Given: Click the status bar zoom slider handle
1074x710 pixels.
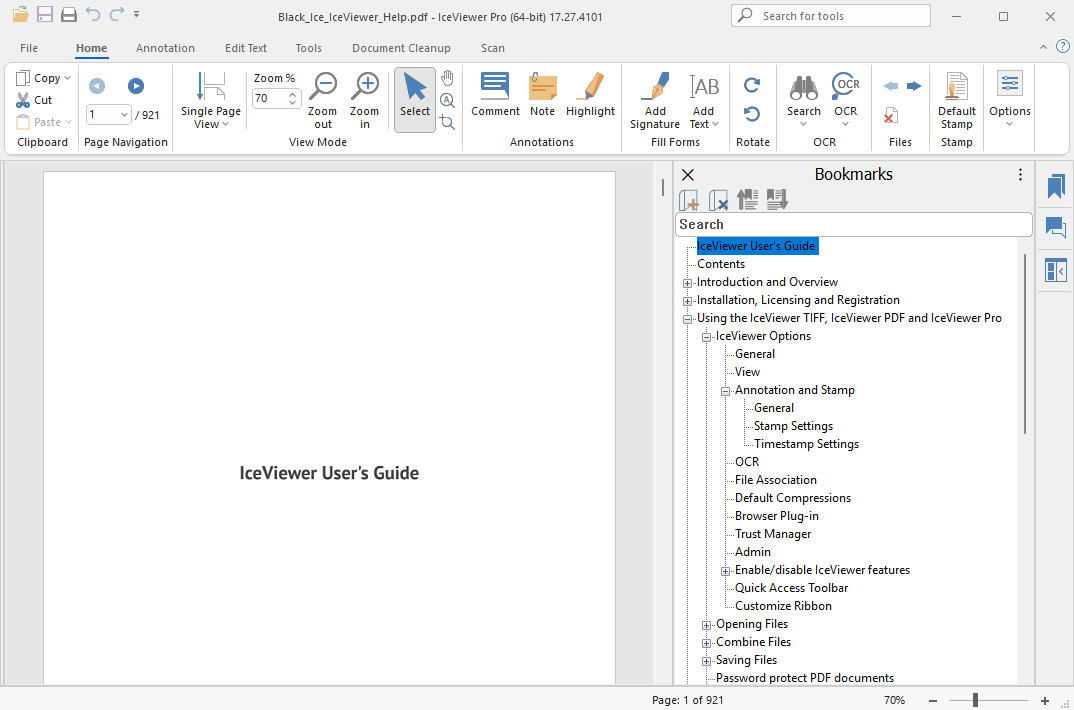Looking at the screenshot, I should [x=975, y=700].
